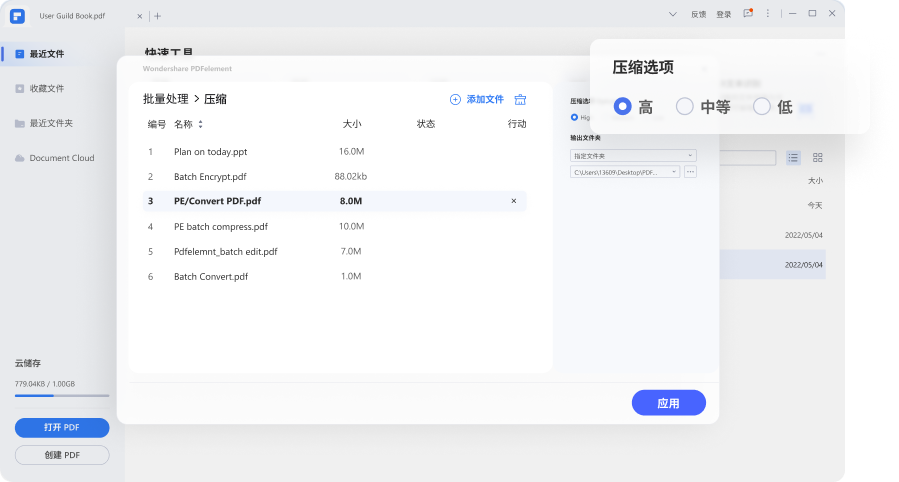Screen dimensions: 899x482
Task: Select the PE batch compress.pdf row
Action: (x=335, y=226)
